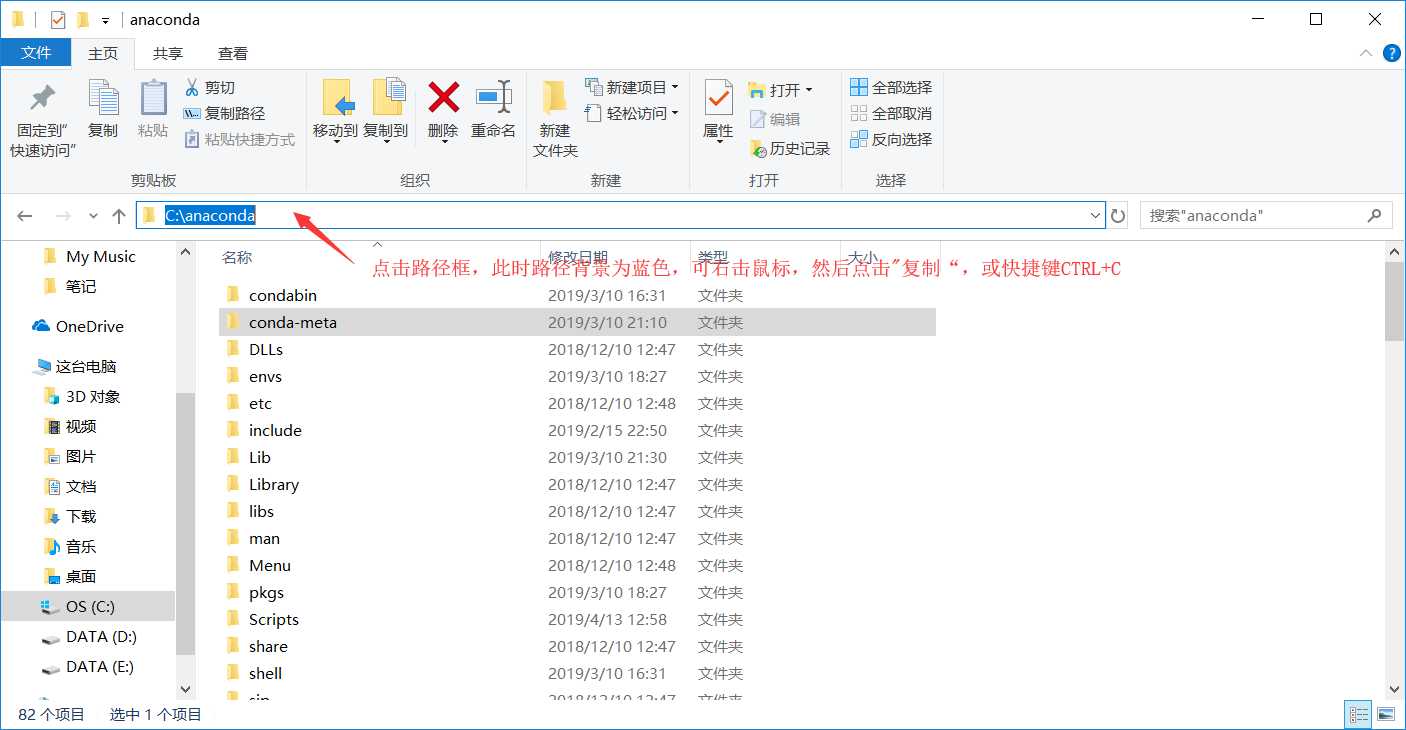Image resolution: width=1406 pixels, height=730 pixels.
Task: Click Select None (全部取消)
Action: (891, 114)
